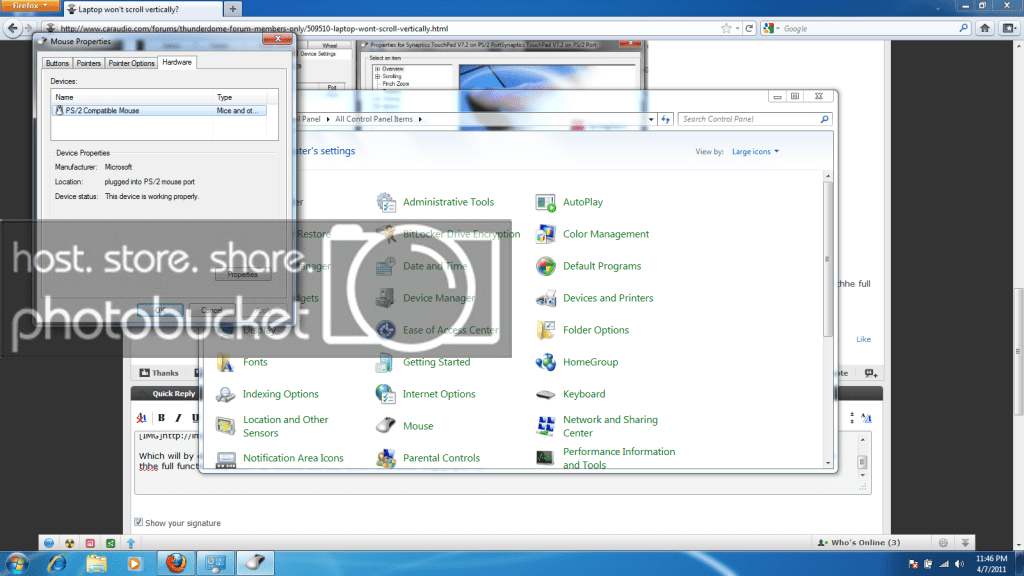
Task: Select PS/2 Compatible Mouse device row
Action: pos(159,111)
